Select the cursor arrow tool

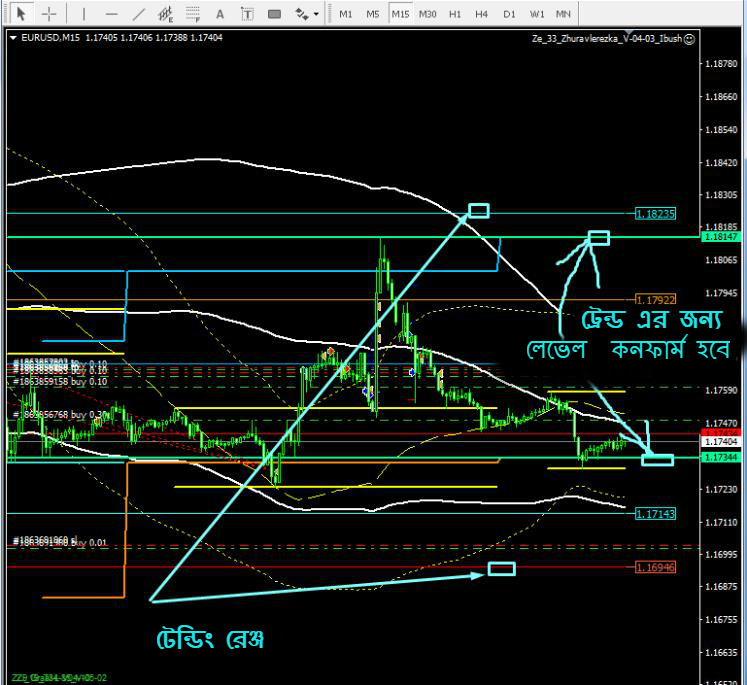pyautogui.click(x=20, y=14)
